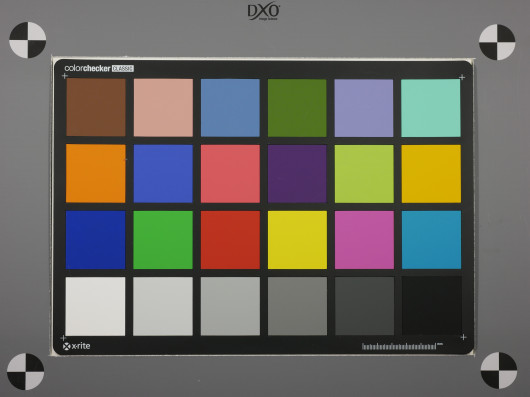Select the dark olive foliage green patch

pos(297,108)
